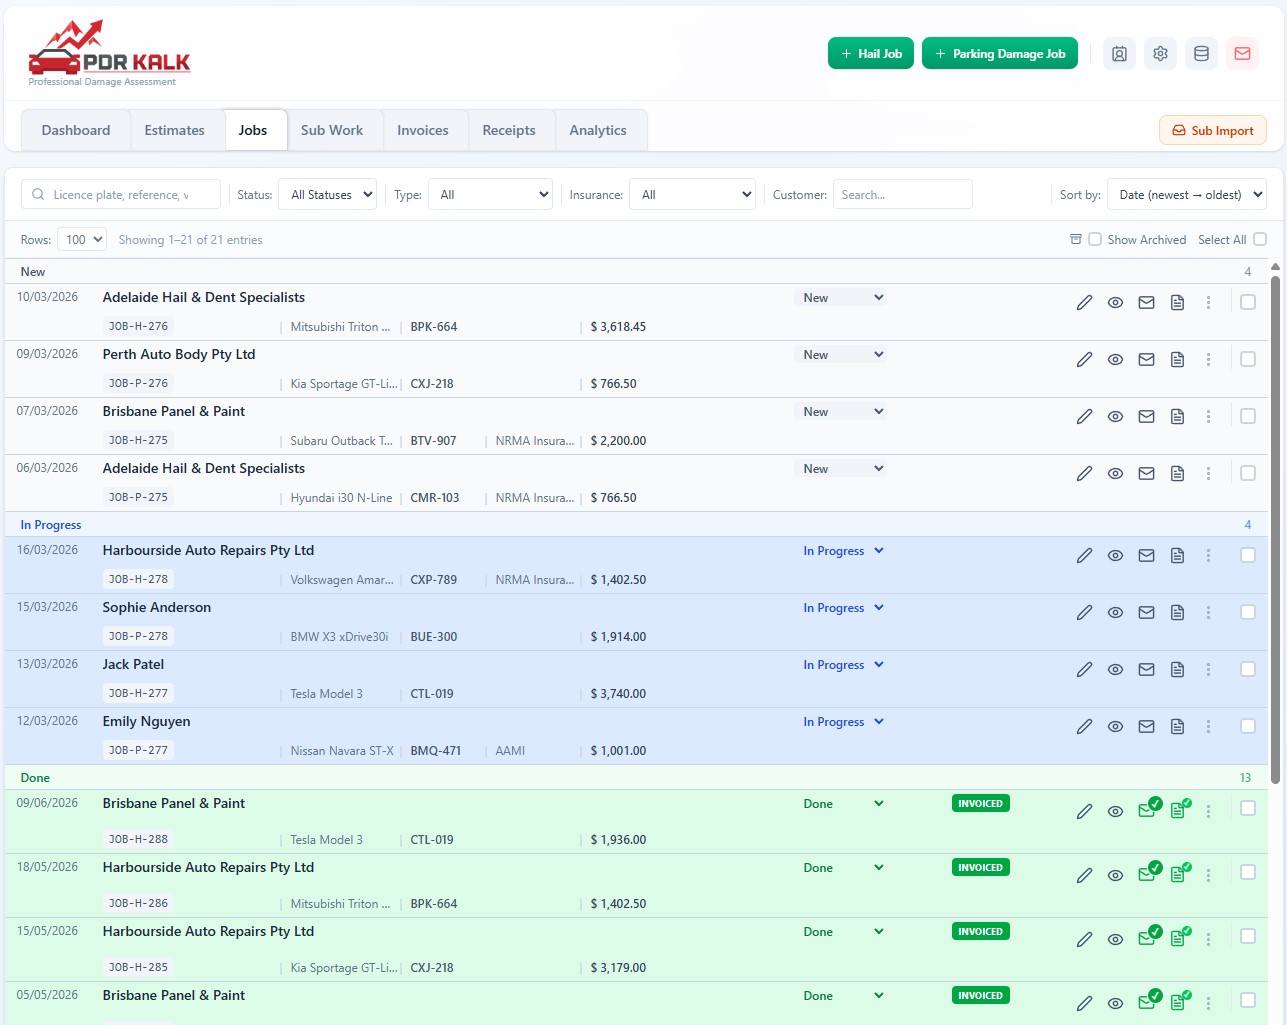The width and height of the screenshot is (1287, 1025).
Task: Select the checkbox for Sophie Anderson's job
Action: pyautogui.click(x=1248, y=612)
